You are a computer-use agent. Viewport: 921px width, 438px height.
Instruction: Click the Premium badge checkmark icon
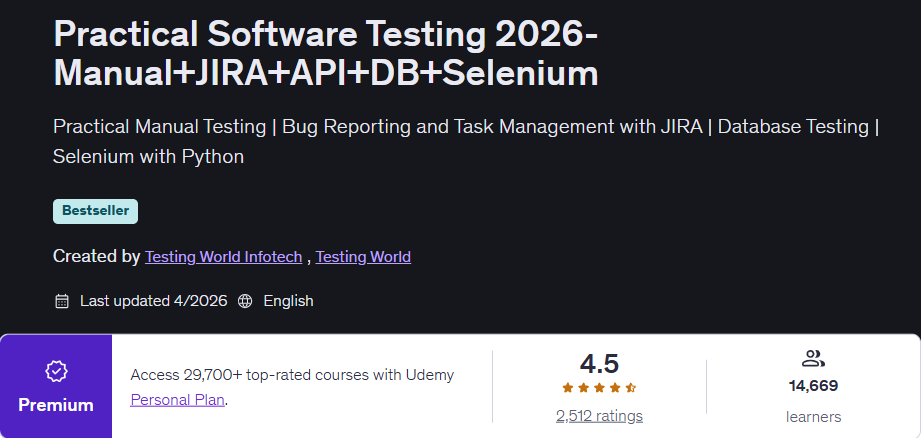[56, 371]
